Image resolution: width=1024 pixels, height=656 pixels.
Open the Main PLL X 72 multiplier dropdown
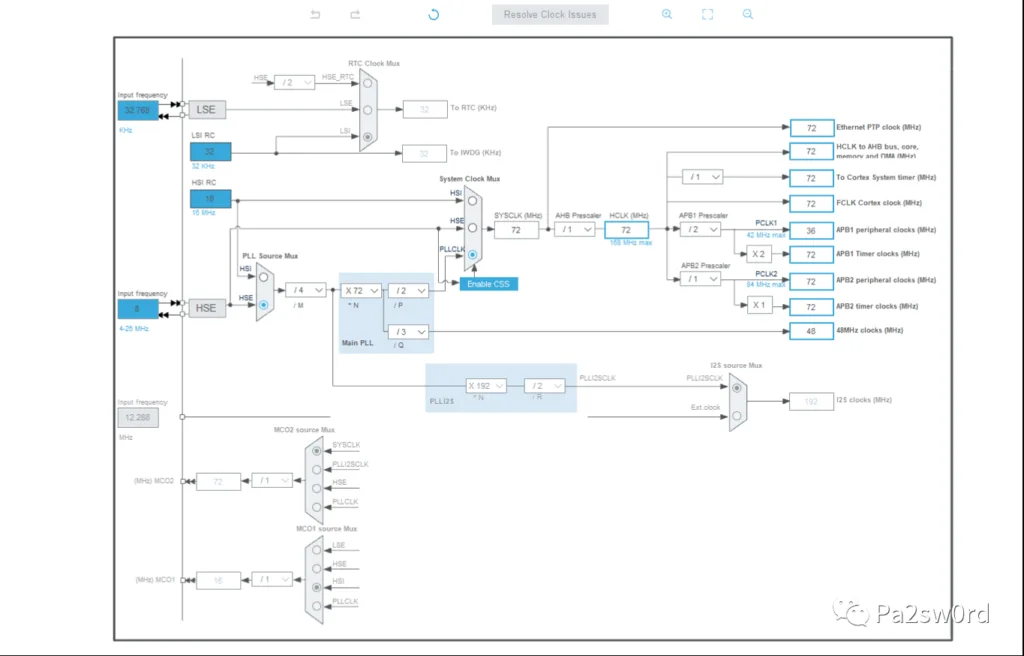pos(361,290)
